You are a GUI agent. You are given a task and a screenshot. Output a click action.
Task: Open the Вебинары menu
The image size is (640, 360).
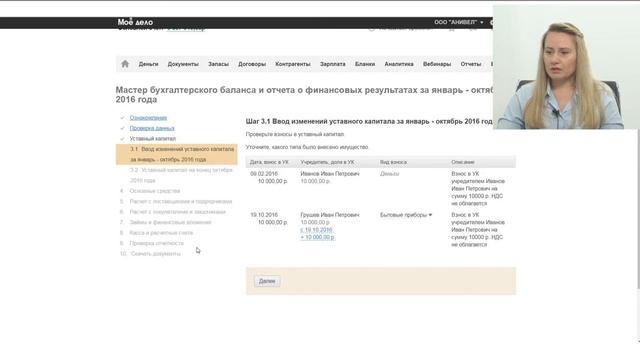437,64
